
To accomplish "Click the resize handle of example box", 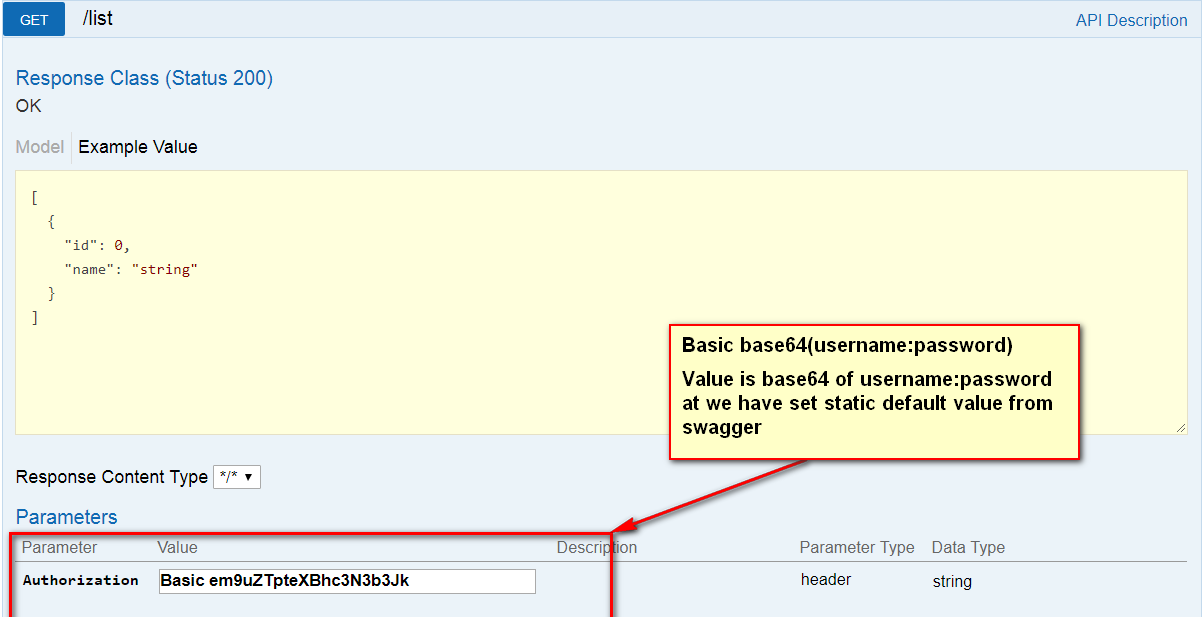I will click(x=1182, y=428).
